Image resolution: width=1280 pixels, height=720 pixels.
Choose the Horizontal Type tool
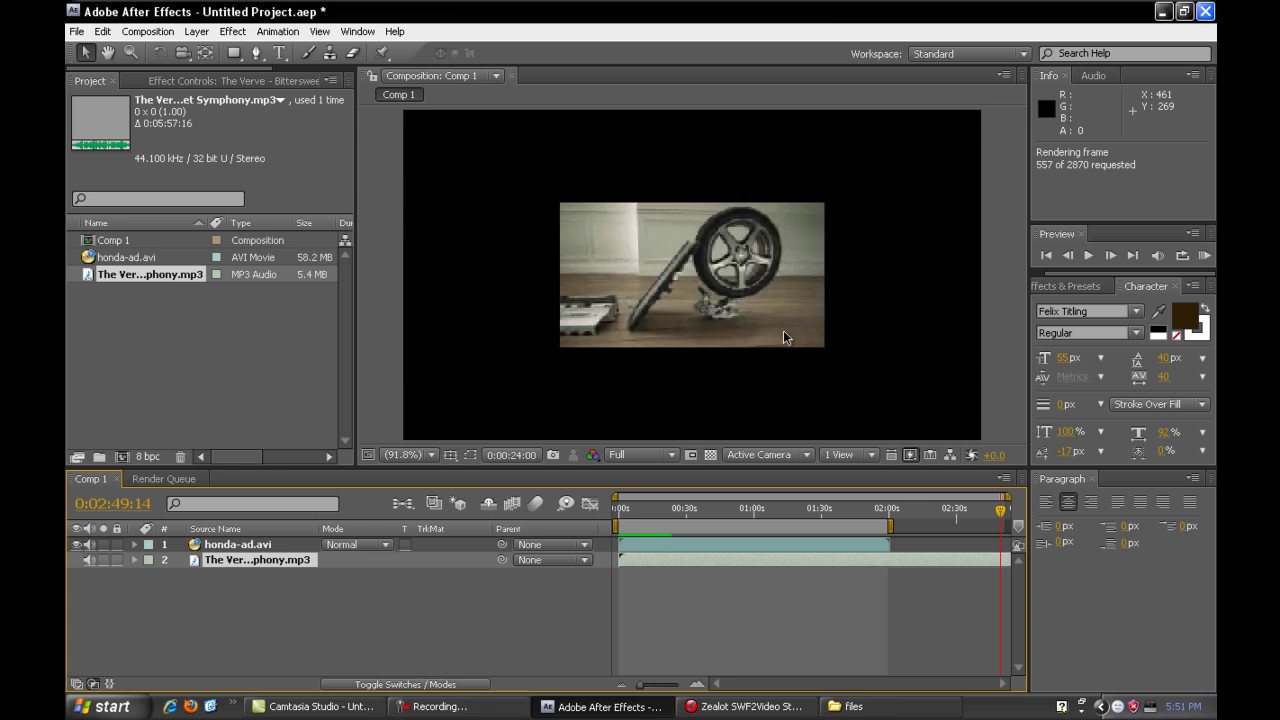280,53
